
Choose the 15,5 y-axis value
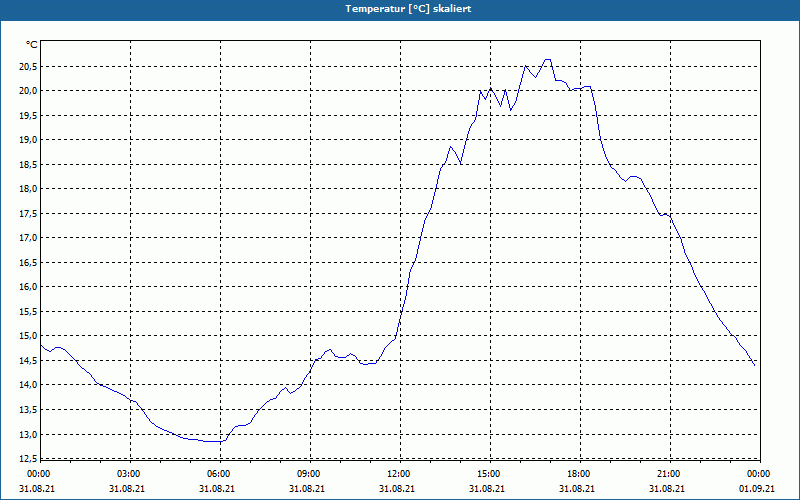point(28,311)
